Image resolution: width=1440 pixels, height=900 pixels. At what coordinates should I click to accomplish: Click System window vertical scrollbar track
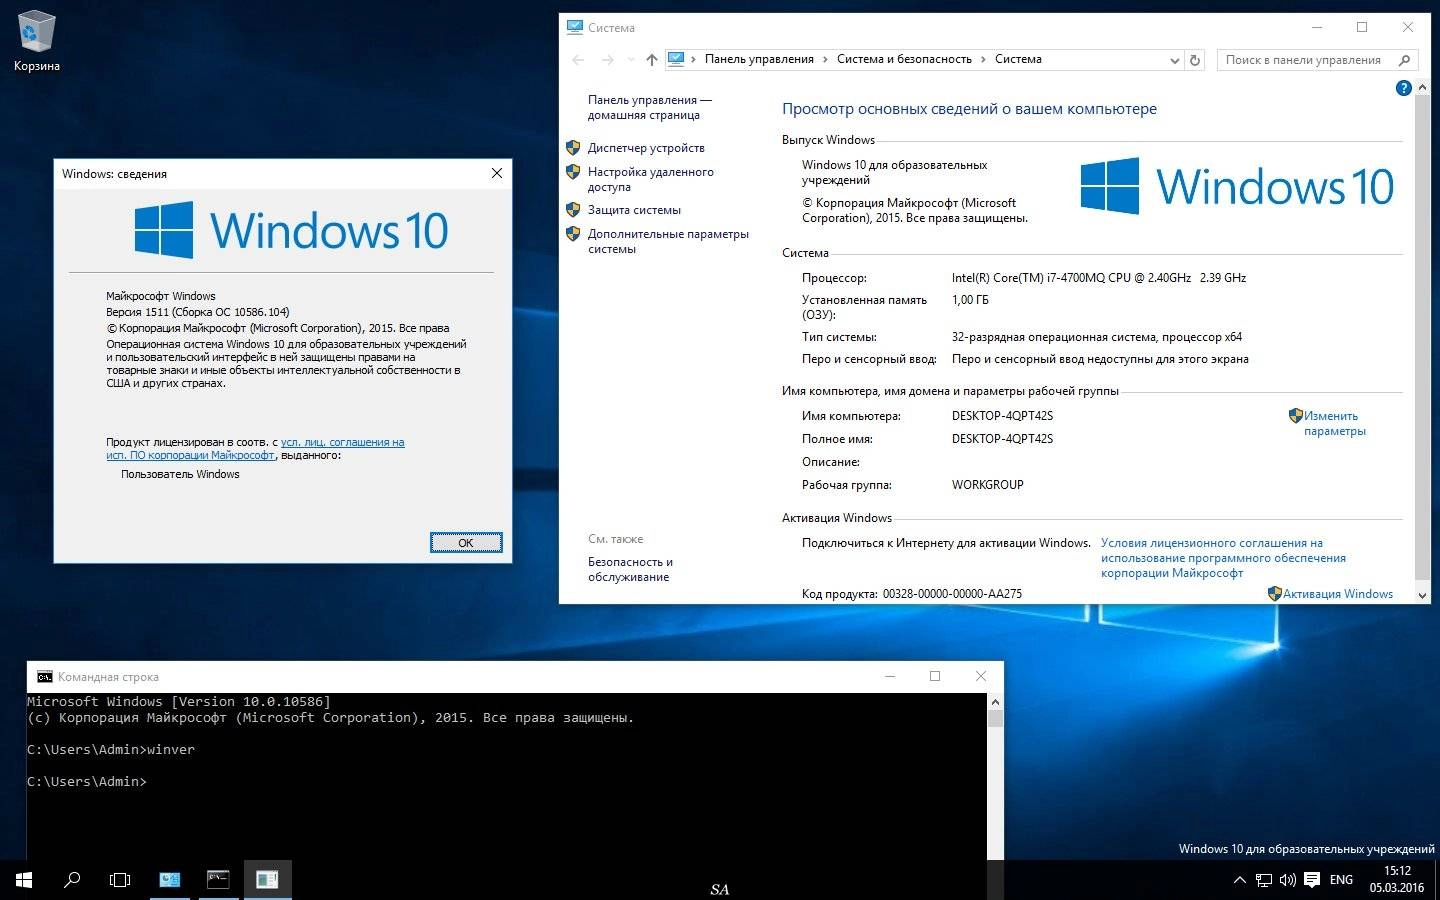pos(1423,340)
